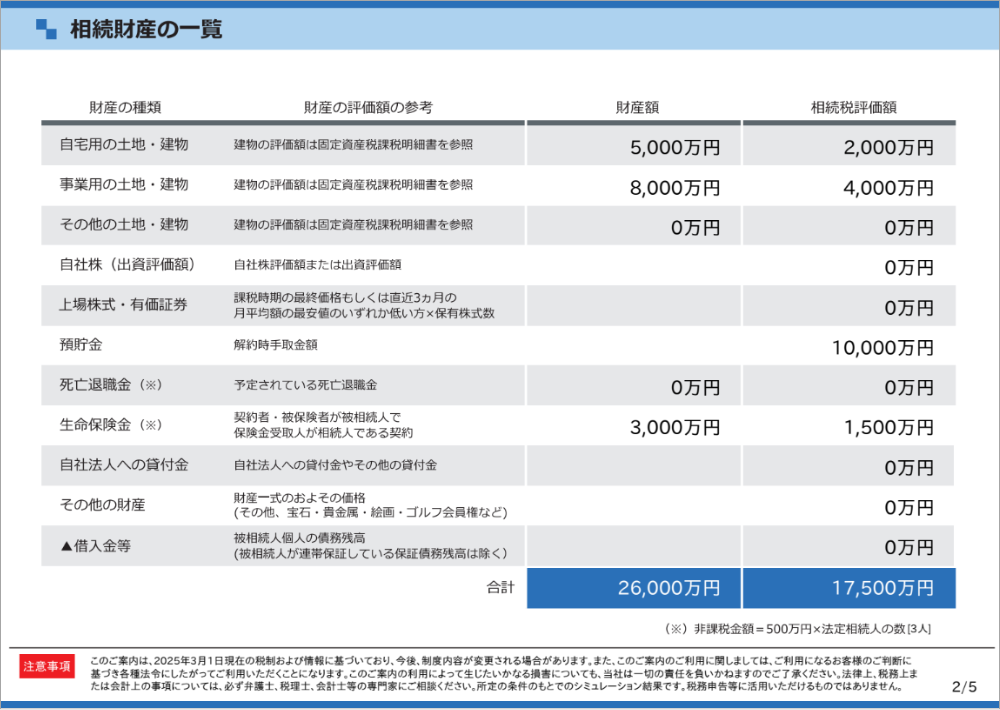The height and width of the screenshot is (710, 1000).
Task: Click the 財産の種類 column header
Action: coord(125,107)
